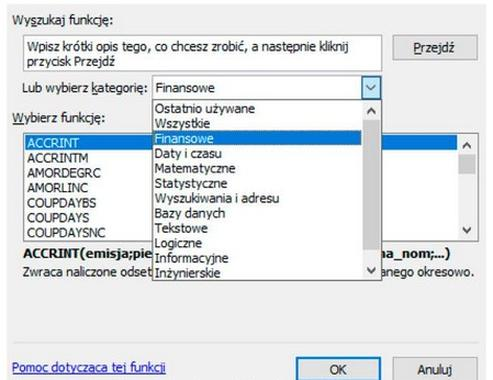Select the 'Informacyjne' category
493x380 pixels.
click(x=257, y=258)
